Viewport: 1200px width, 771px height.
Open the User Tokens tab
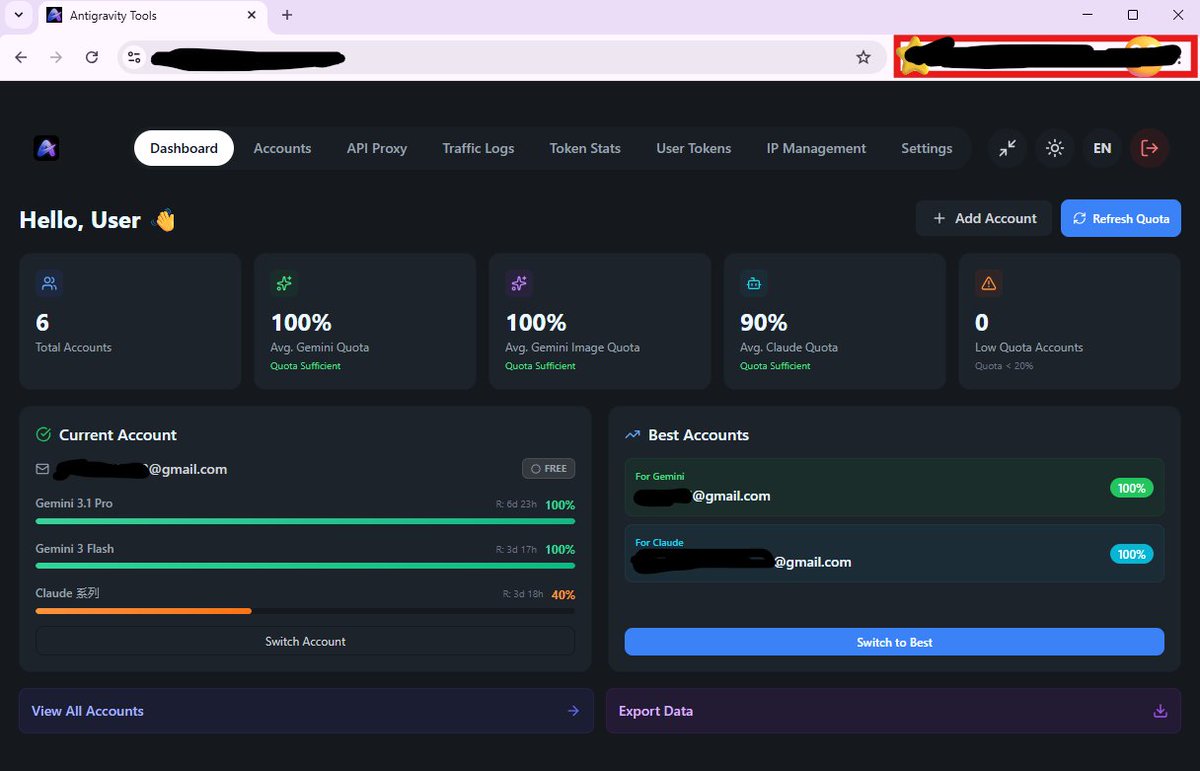pos(694,148)
